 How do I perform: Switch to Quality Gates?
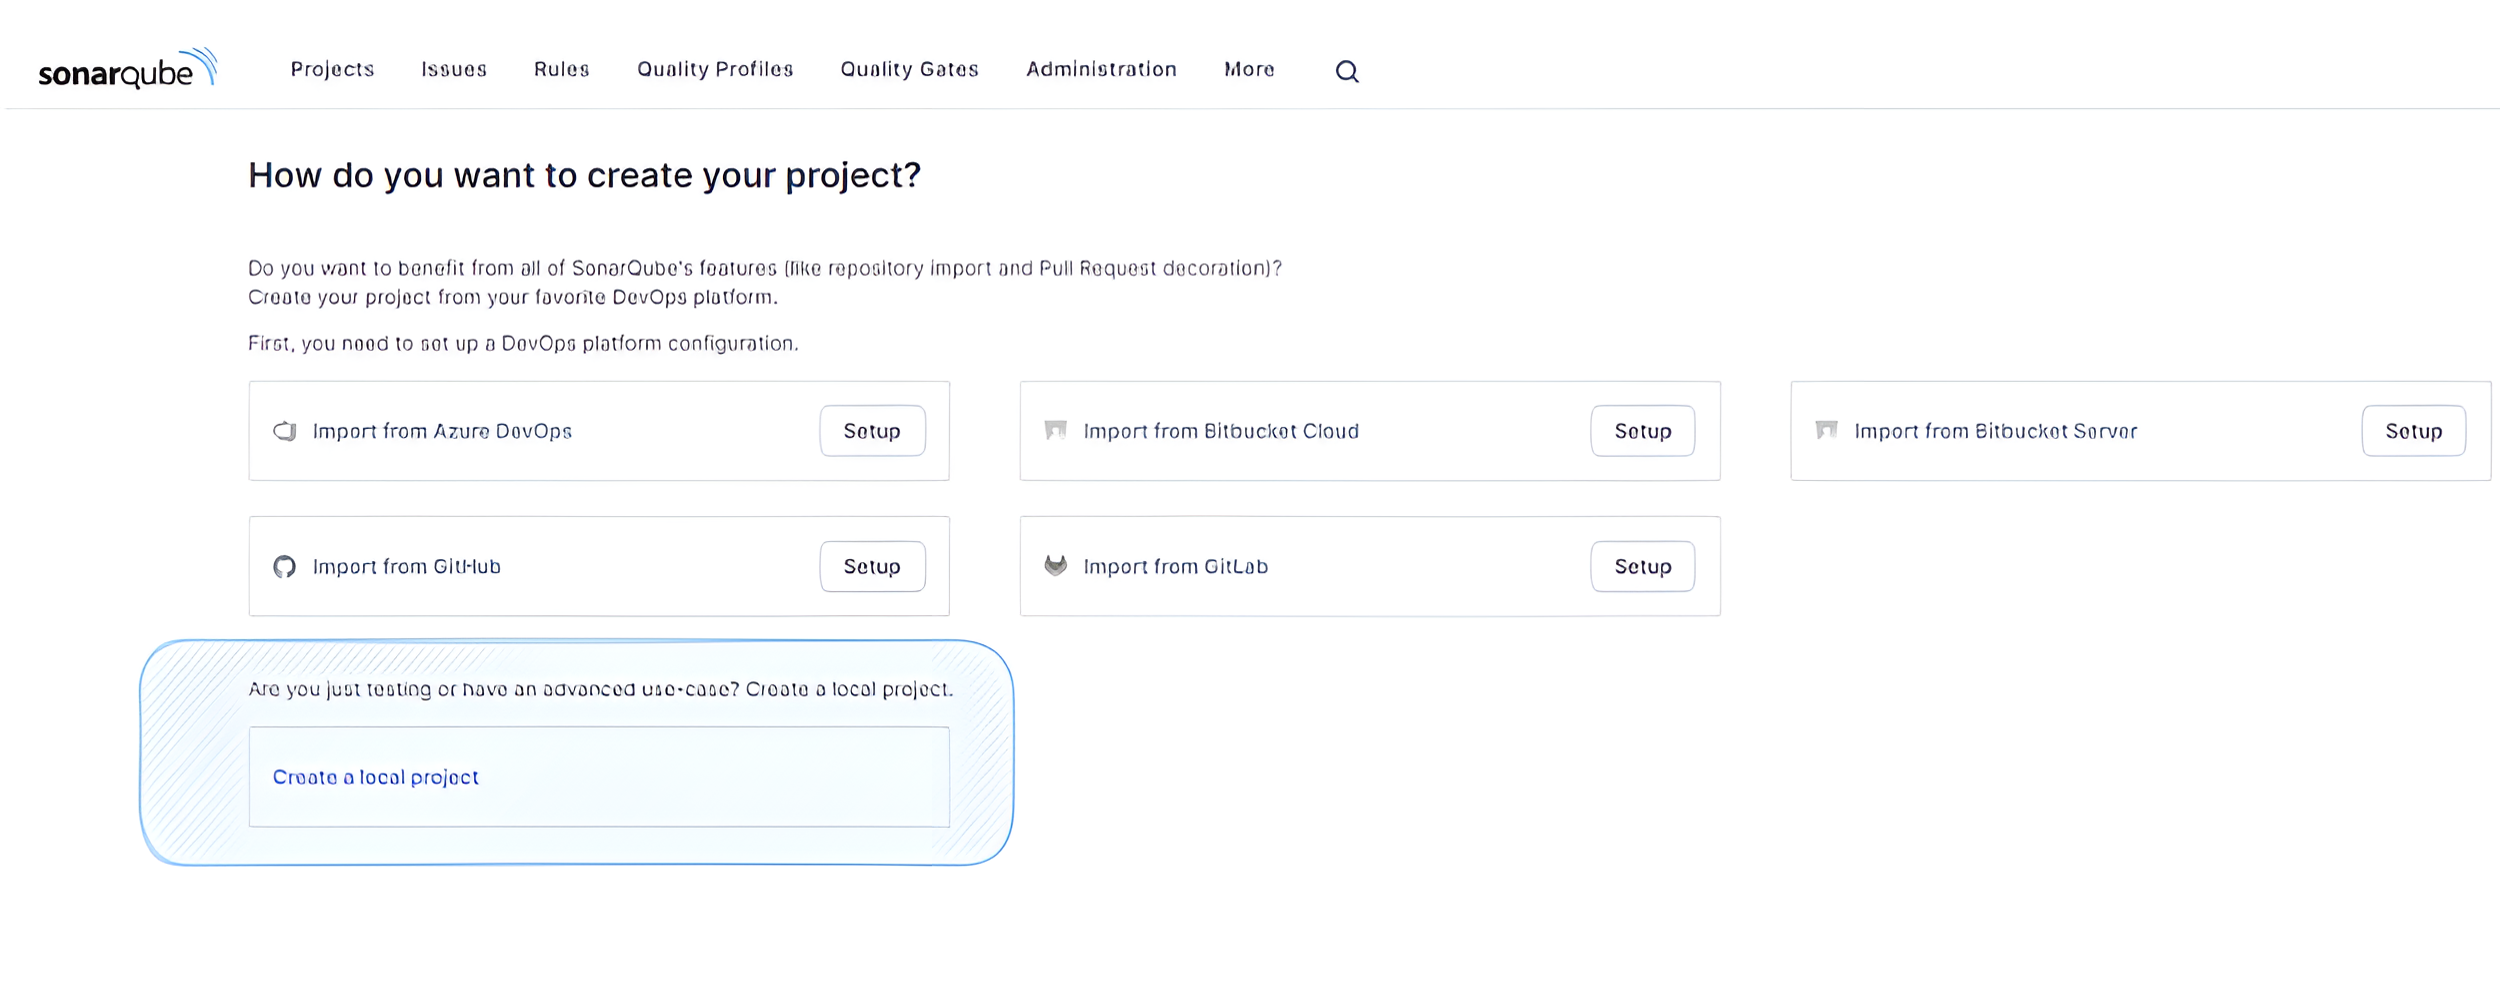[909, 69]
